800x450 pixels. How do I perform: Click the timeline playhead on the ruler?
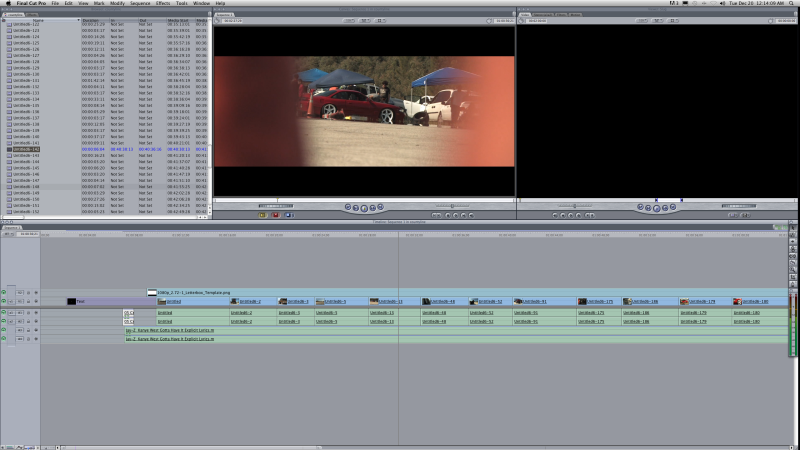click(398, 235)
